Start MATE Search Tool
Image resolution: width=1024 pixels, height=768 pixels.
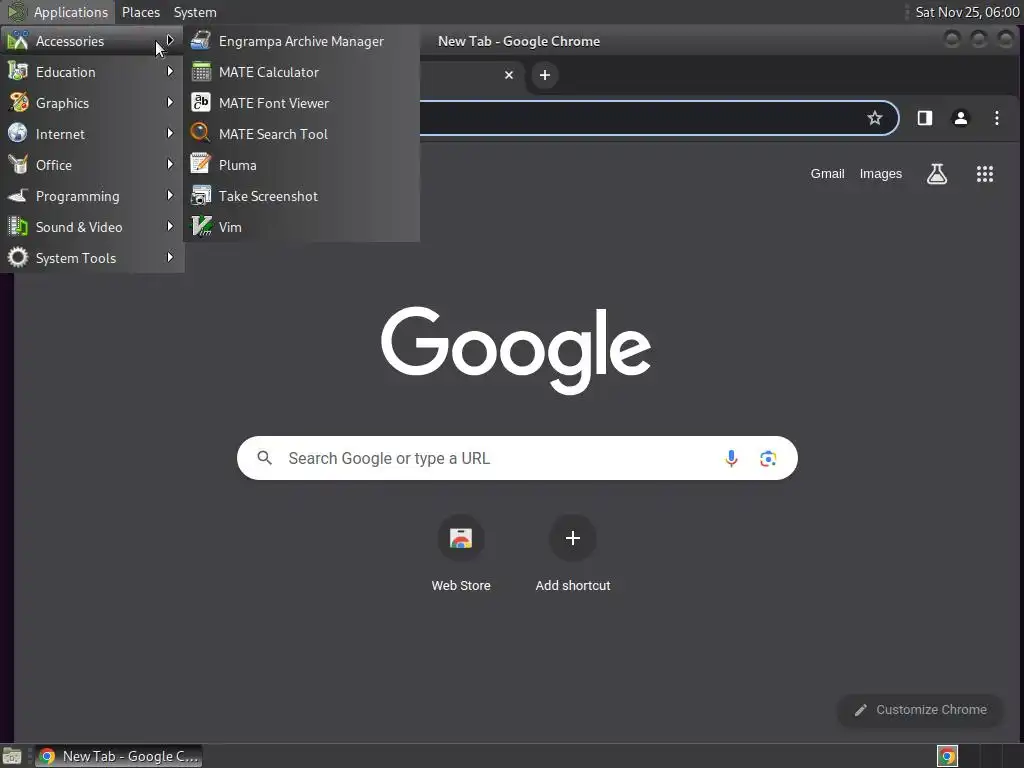pos(301,134)
